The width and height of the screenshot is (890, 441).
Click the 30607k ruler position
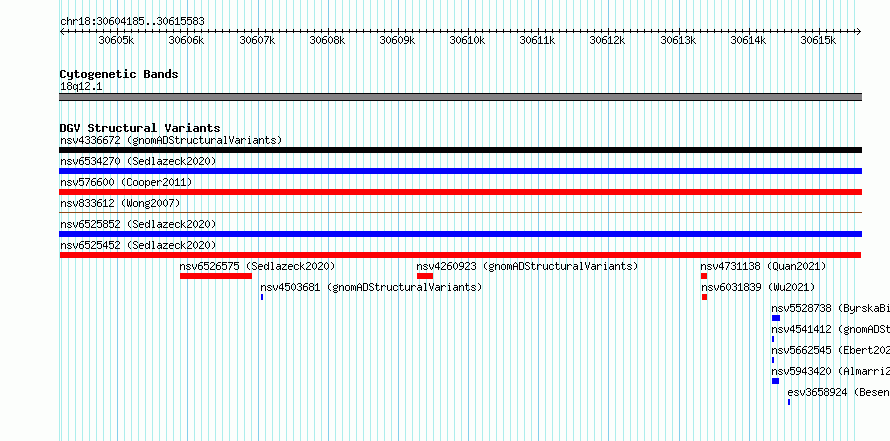[257, 40]
